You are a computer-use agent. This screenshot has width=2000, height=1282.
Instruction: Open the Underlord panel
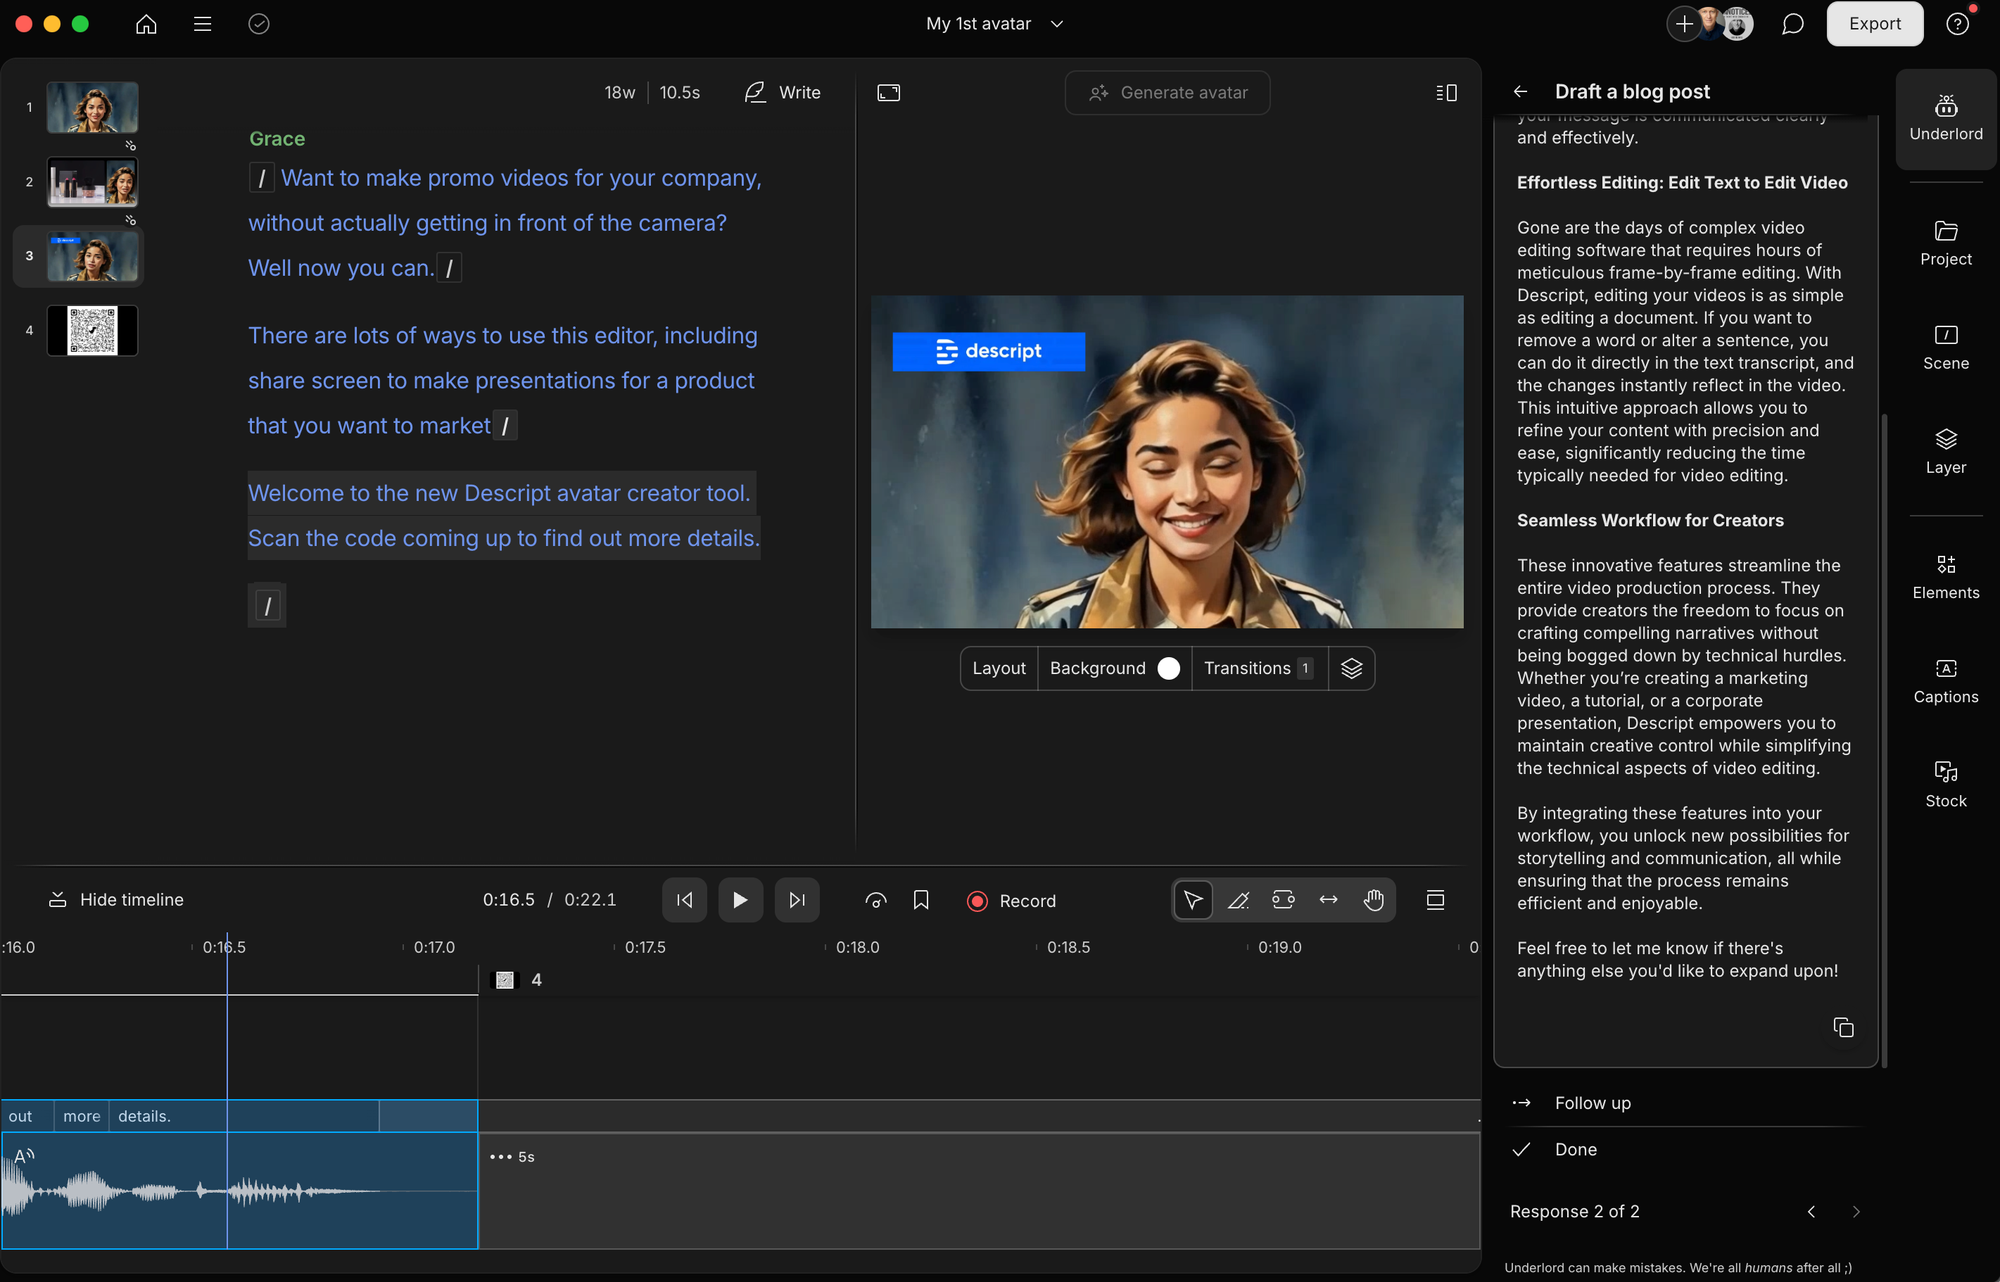1945,118
